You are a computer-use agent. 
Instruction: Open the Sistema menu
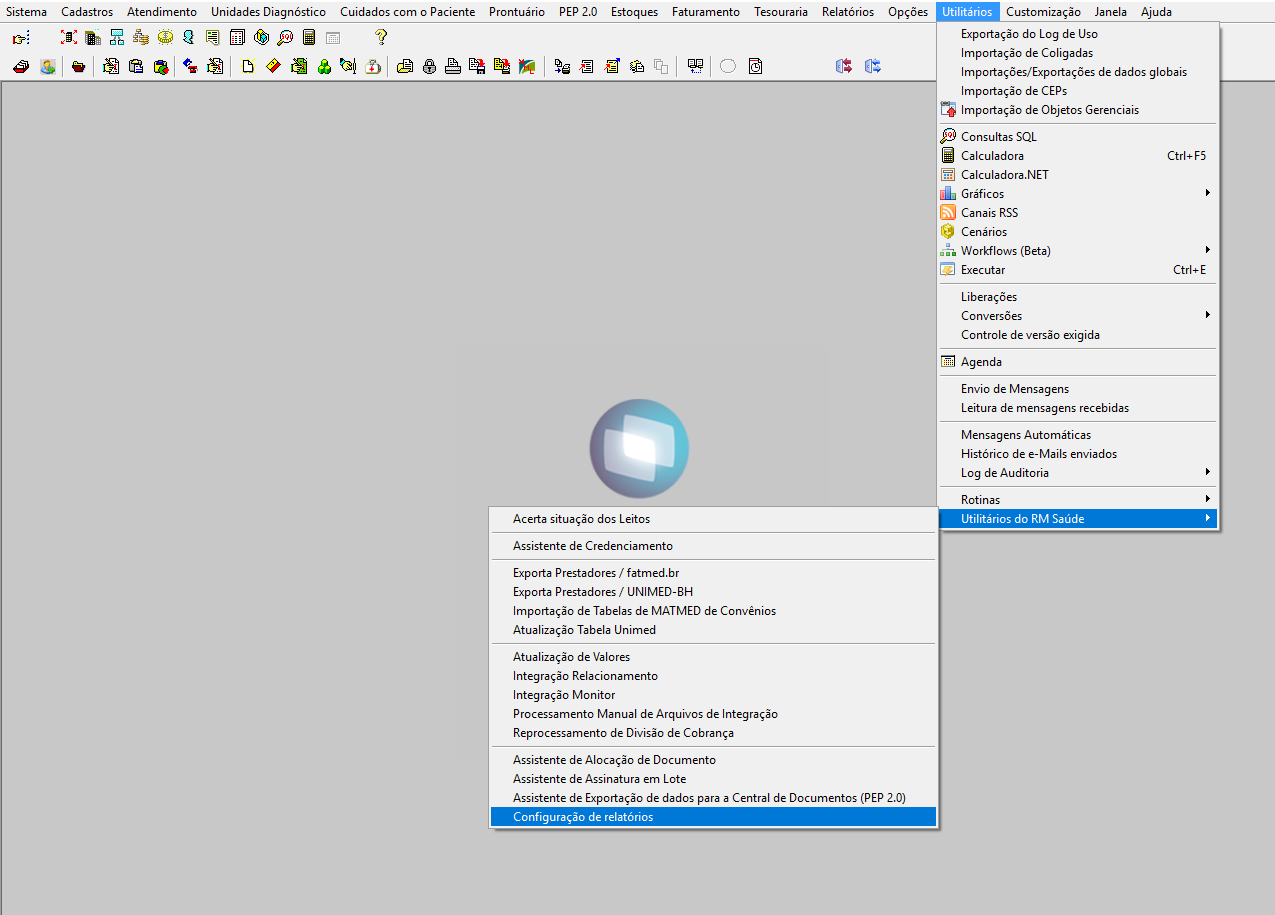tap(26, 12)
